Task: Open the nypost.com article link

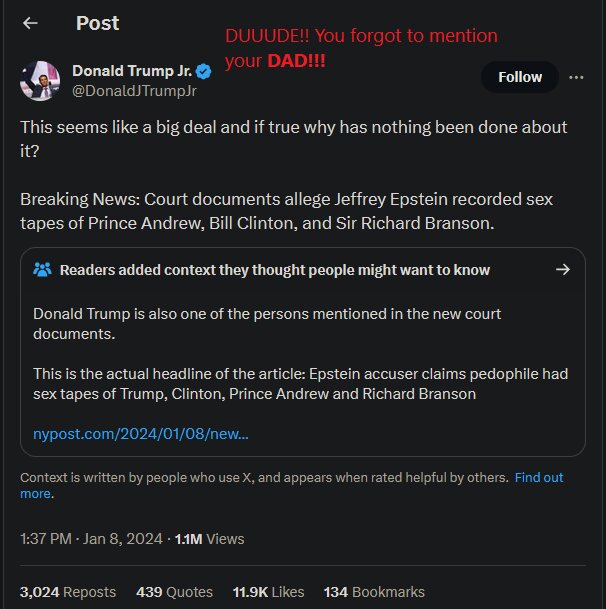Action: [x=141, y=433]
